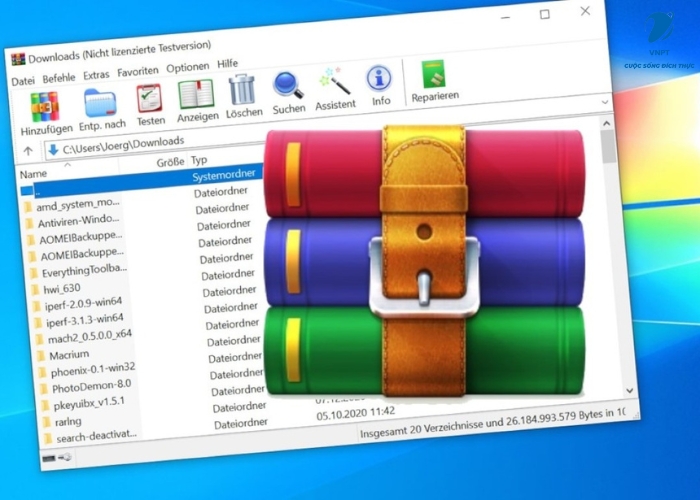Screen dimensions: 700x500
Task: Click the Anzeigen open book icon
Action: pos(196,94)
